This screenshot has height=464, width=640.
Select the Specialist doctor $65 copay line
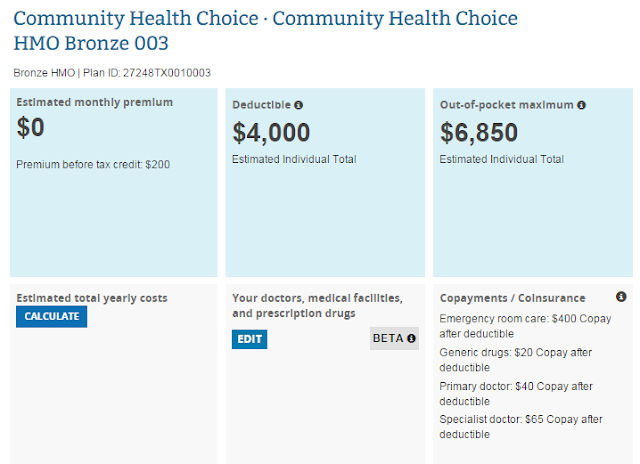pos(521,427)
